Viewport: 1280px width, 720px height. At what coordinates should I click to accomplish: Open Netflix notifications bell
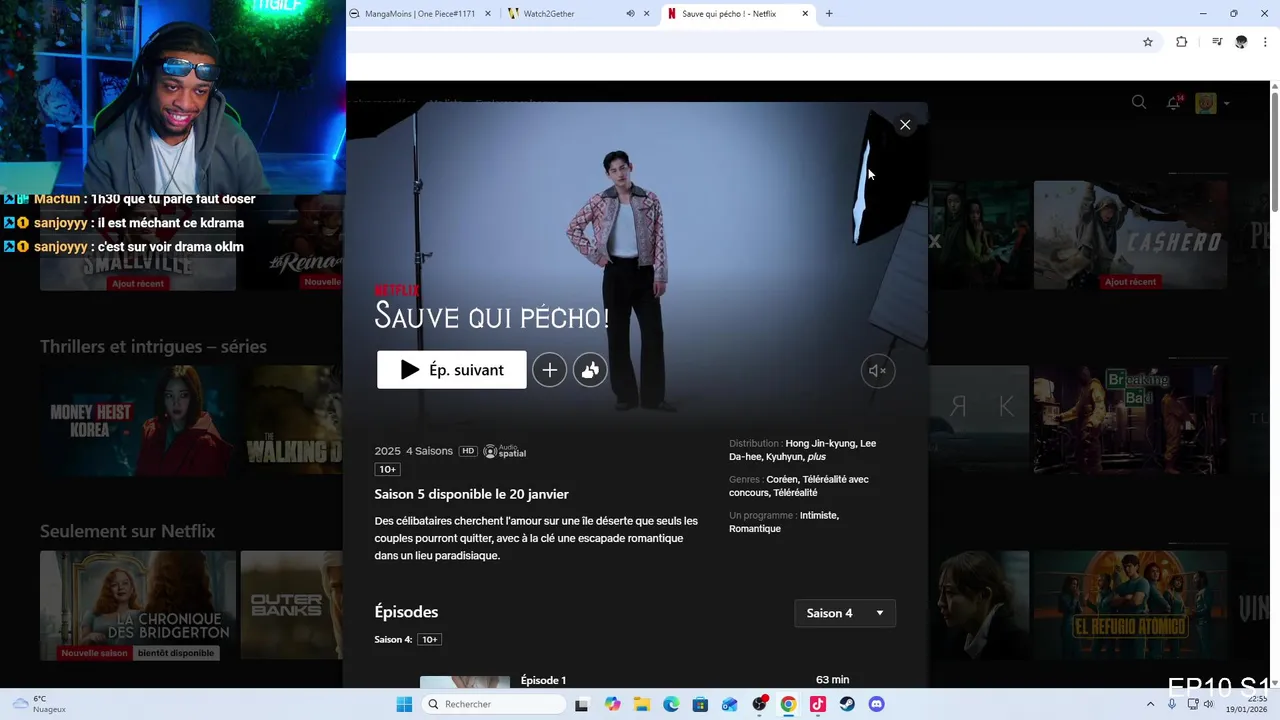pos(1174,102)
